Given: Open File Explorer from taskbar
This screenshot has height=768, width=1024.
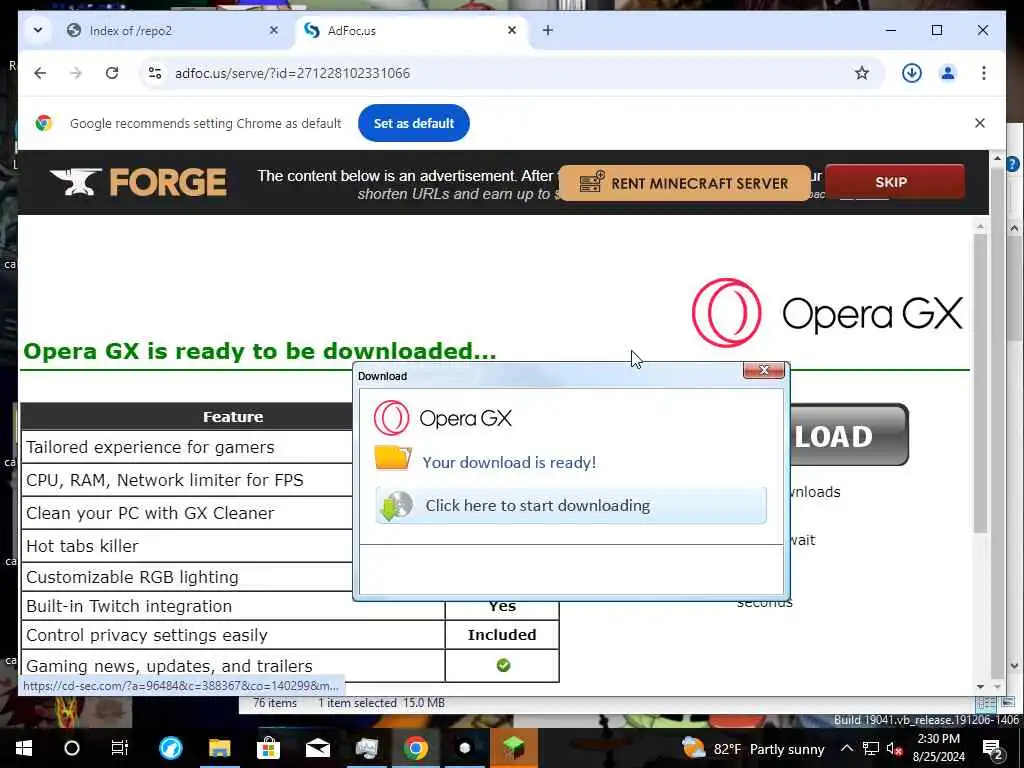Looking at the screenshot, I should pyautogui.click(x=219, y=748).
